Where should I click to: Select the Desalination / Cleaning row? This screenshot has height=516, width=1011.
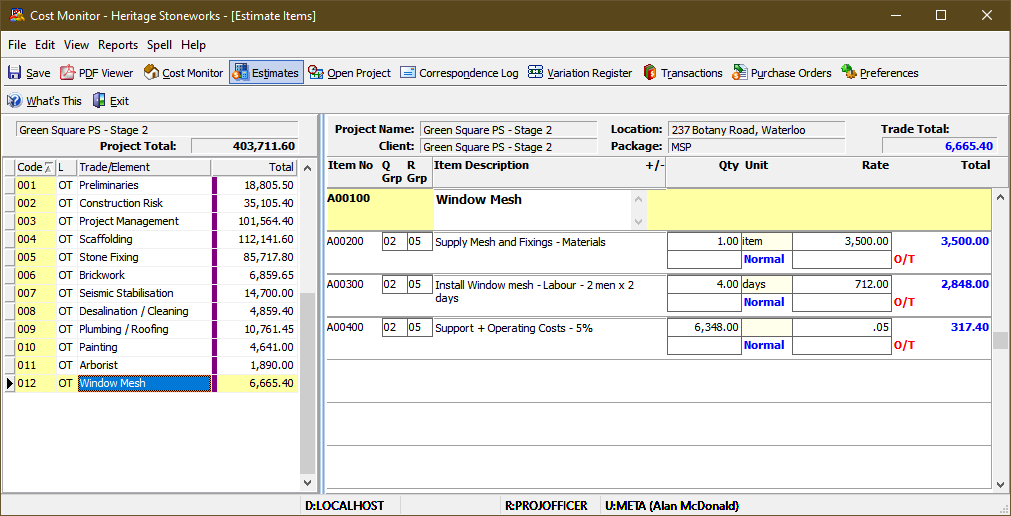(x=150, y=311)
